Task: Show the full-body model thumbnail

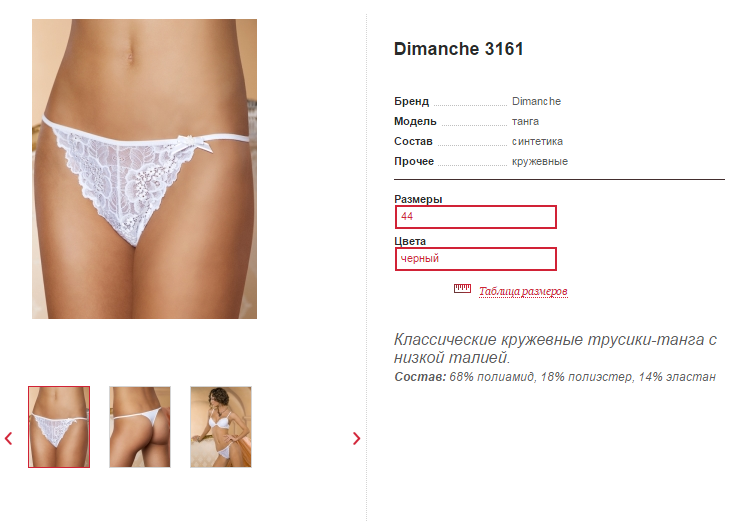Action: click(221, 427)
